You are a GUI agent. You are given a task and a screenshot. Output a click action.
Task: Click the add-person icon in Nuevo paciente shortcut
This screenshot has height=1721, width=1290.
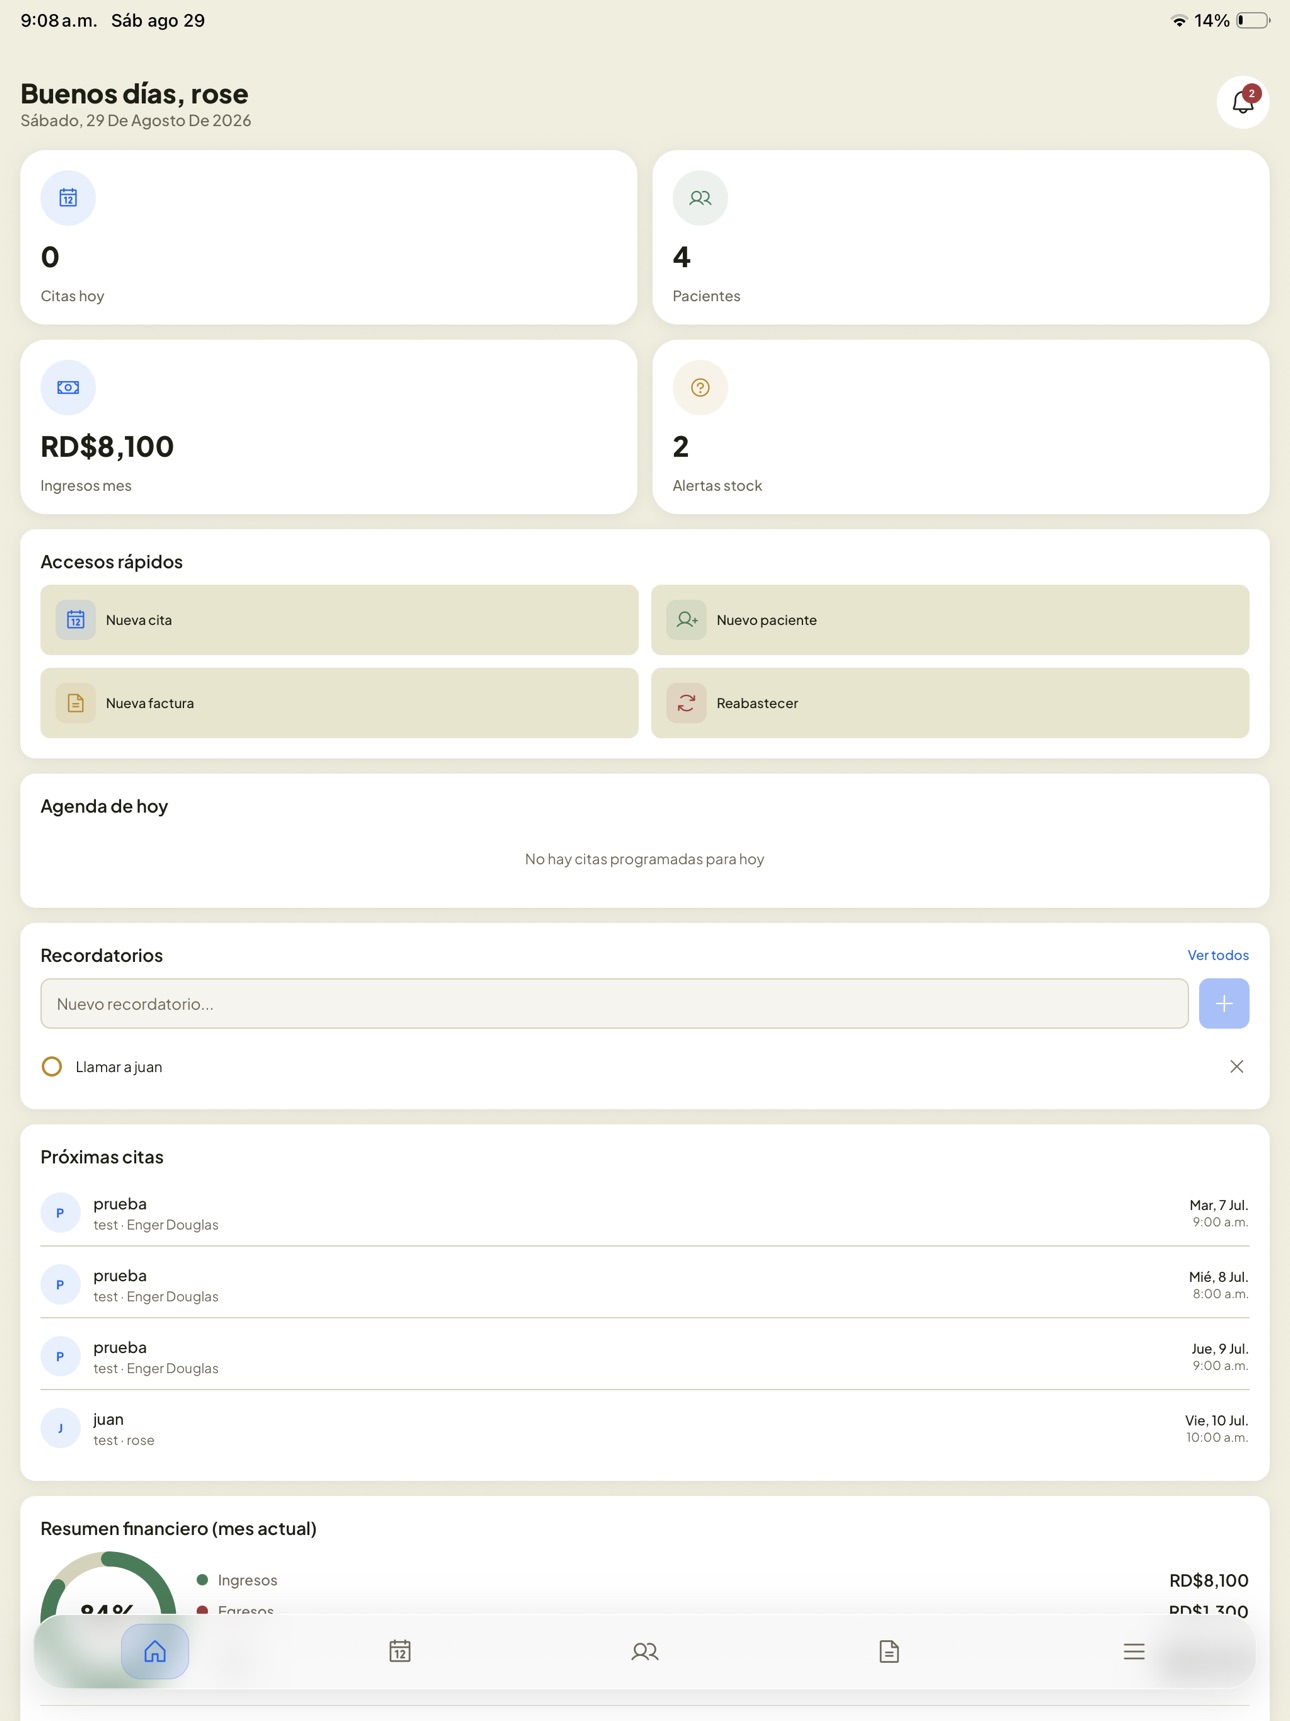tap(687, 620)
